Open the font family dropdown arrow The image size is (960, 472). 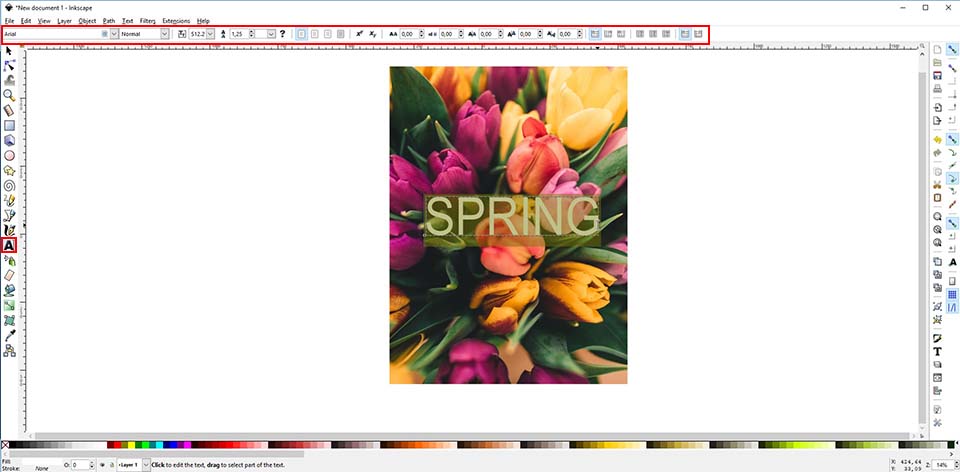pyautogui.click(x=114, y=34)
